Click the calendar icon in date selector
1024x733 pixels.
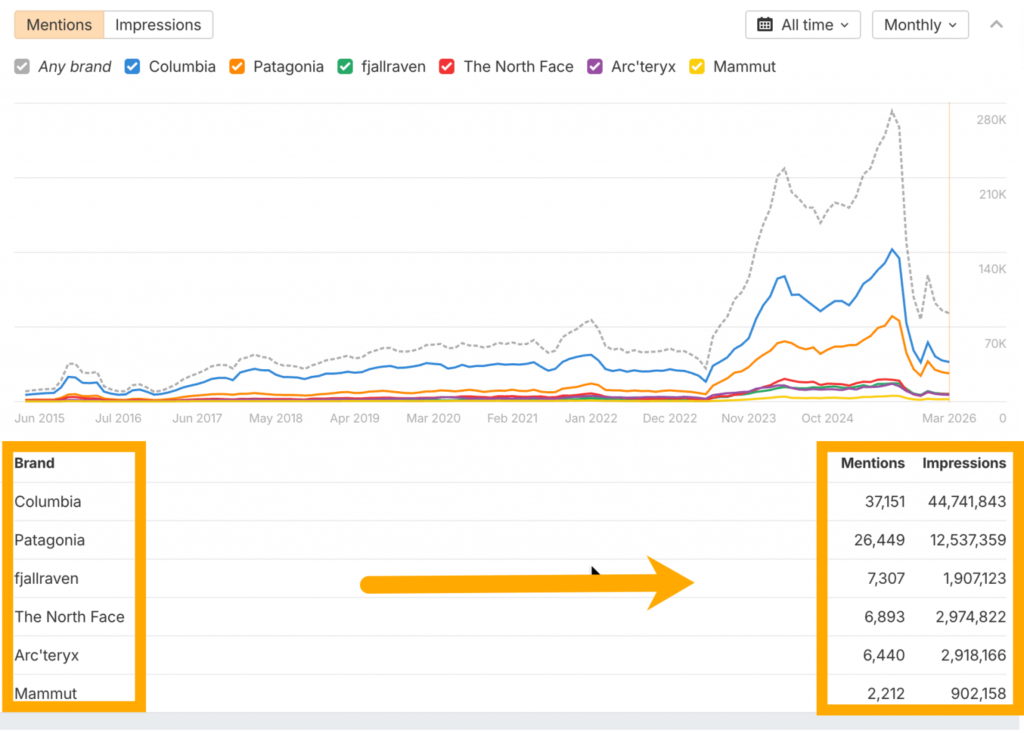pyautogui.click(x=765, y=25)
